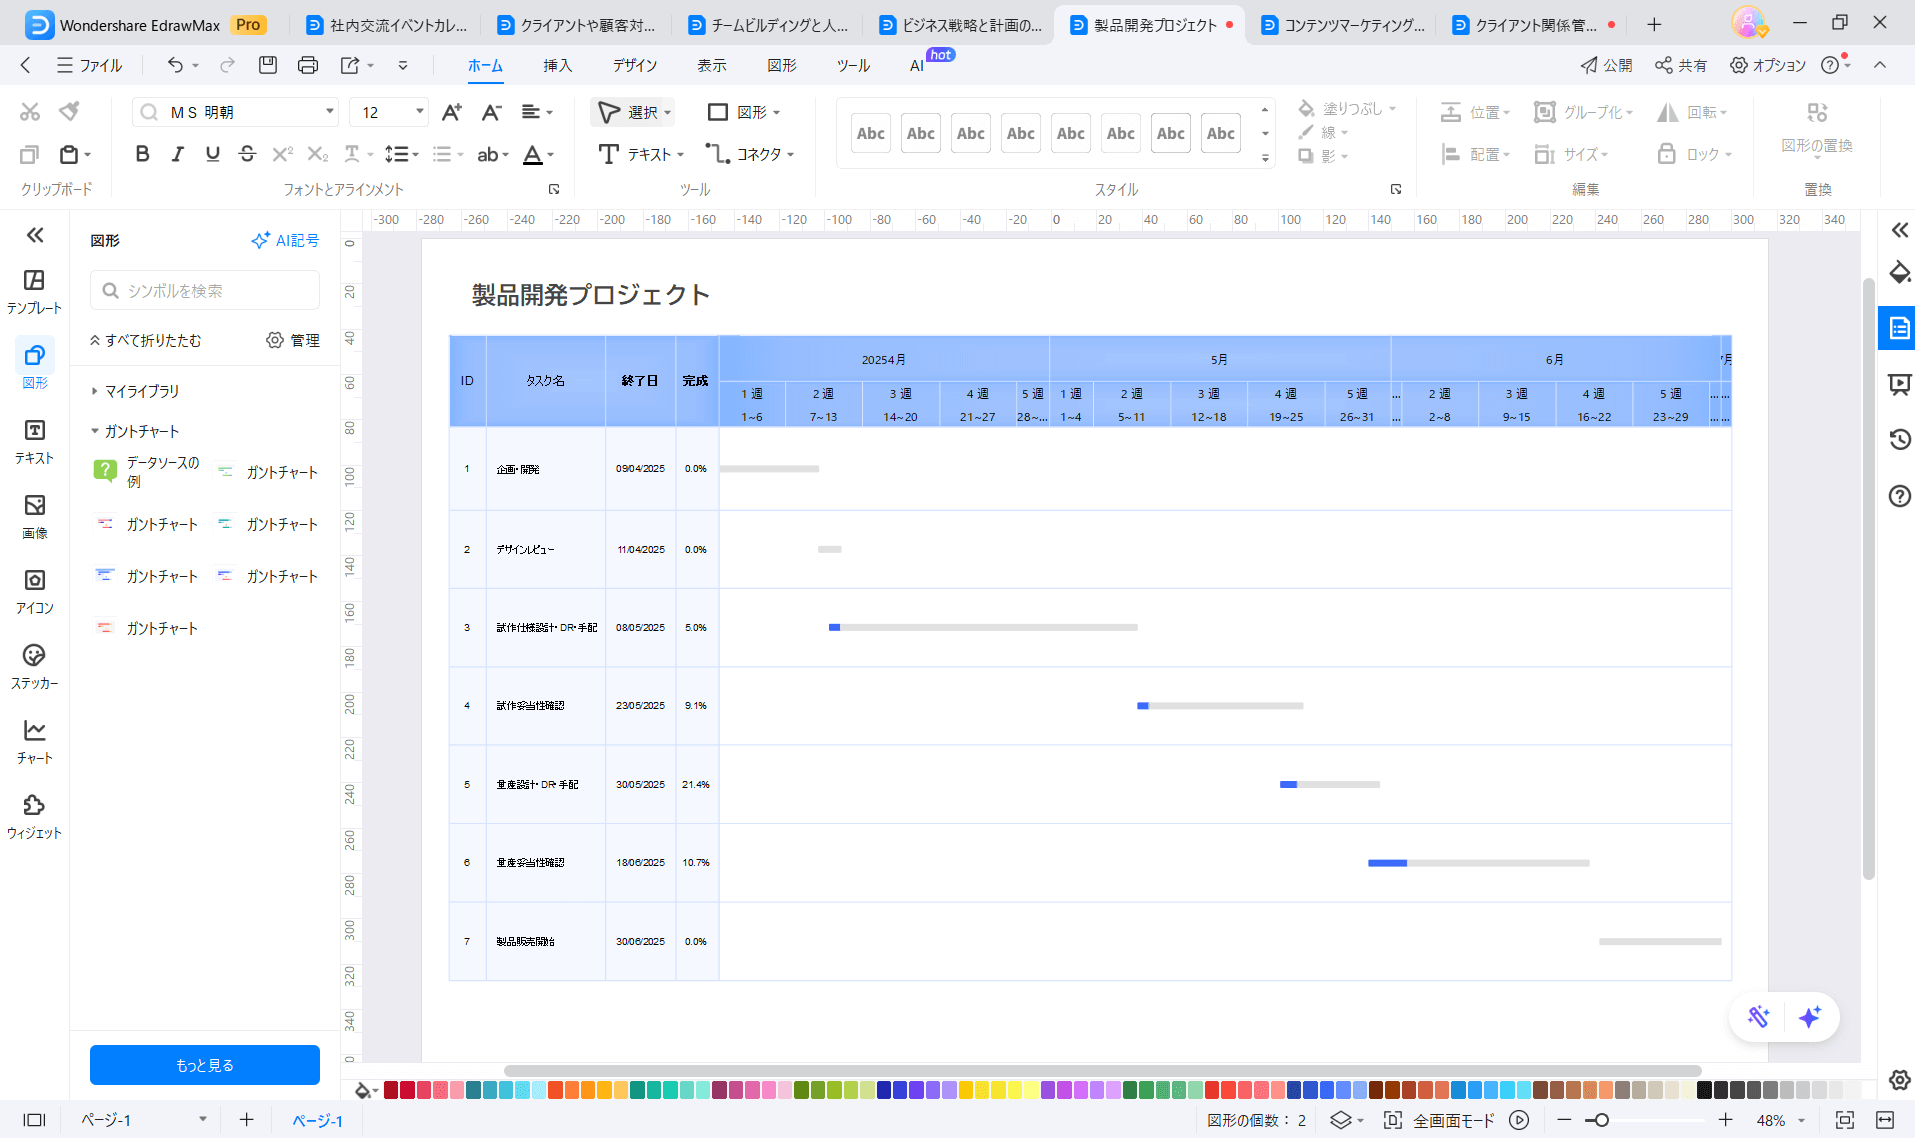Click the シンボルを検索 search field
Screen dimensions: 1915x1138
[205, 290]
